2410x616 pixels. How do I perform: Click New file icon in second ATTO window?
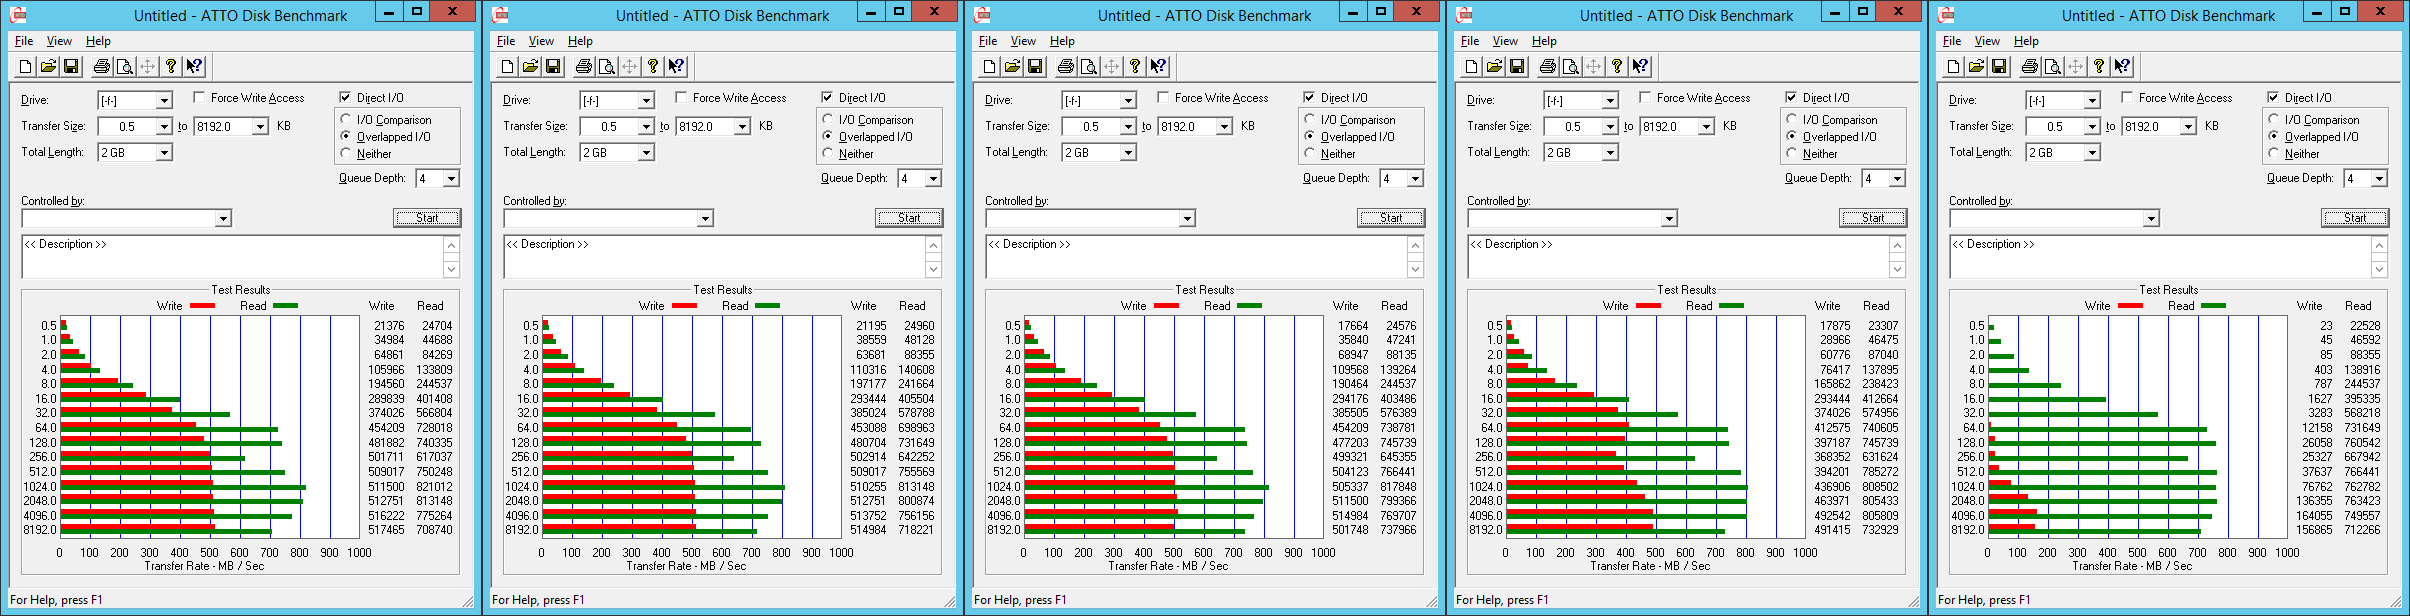coord(507,66)
